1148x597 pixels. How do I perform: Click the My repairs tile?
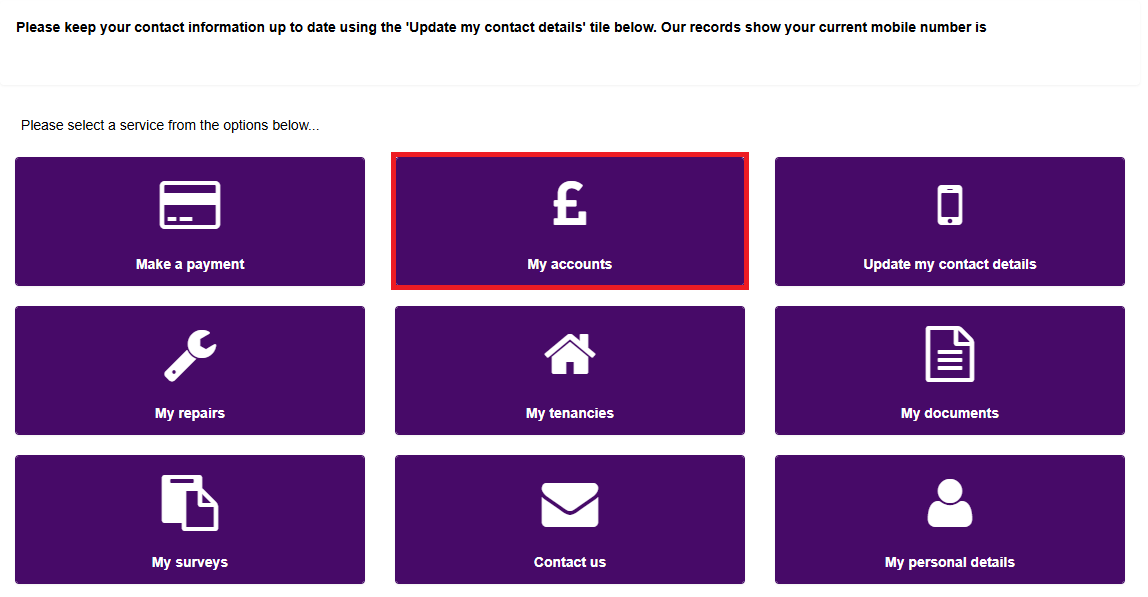pos(190,370)
